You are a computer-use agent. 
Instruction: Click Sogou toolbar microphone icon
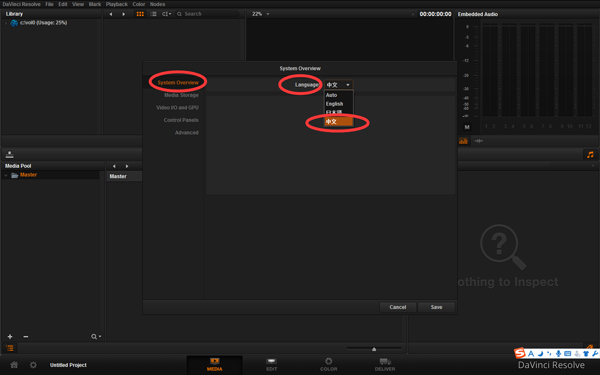click(558, 354)
